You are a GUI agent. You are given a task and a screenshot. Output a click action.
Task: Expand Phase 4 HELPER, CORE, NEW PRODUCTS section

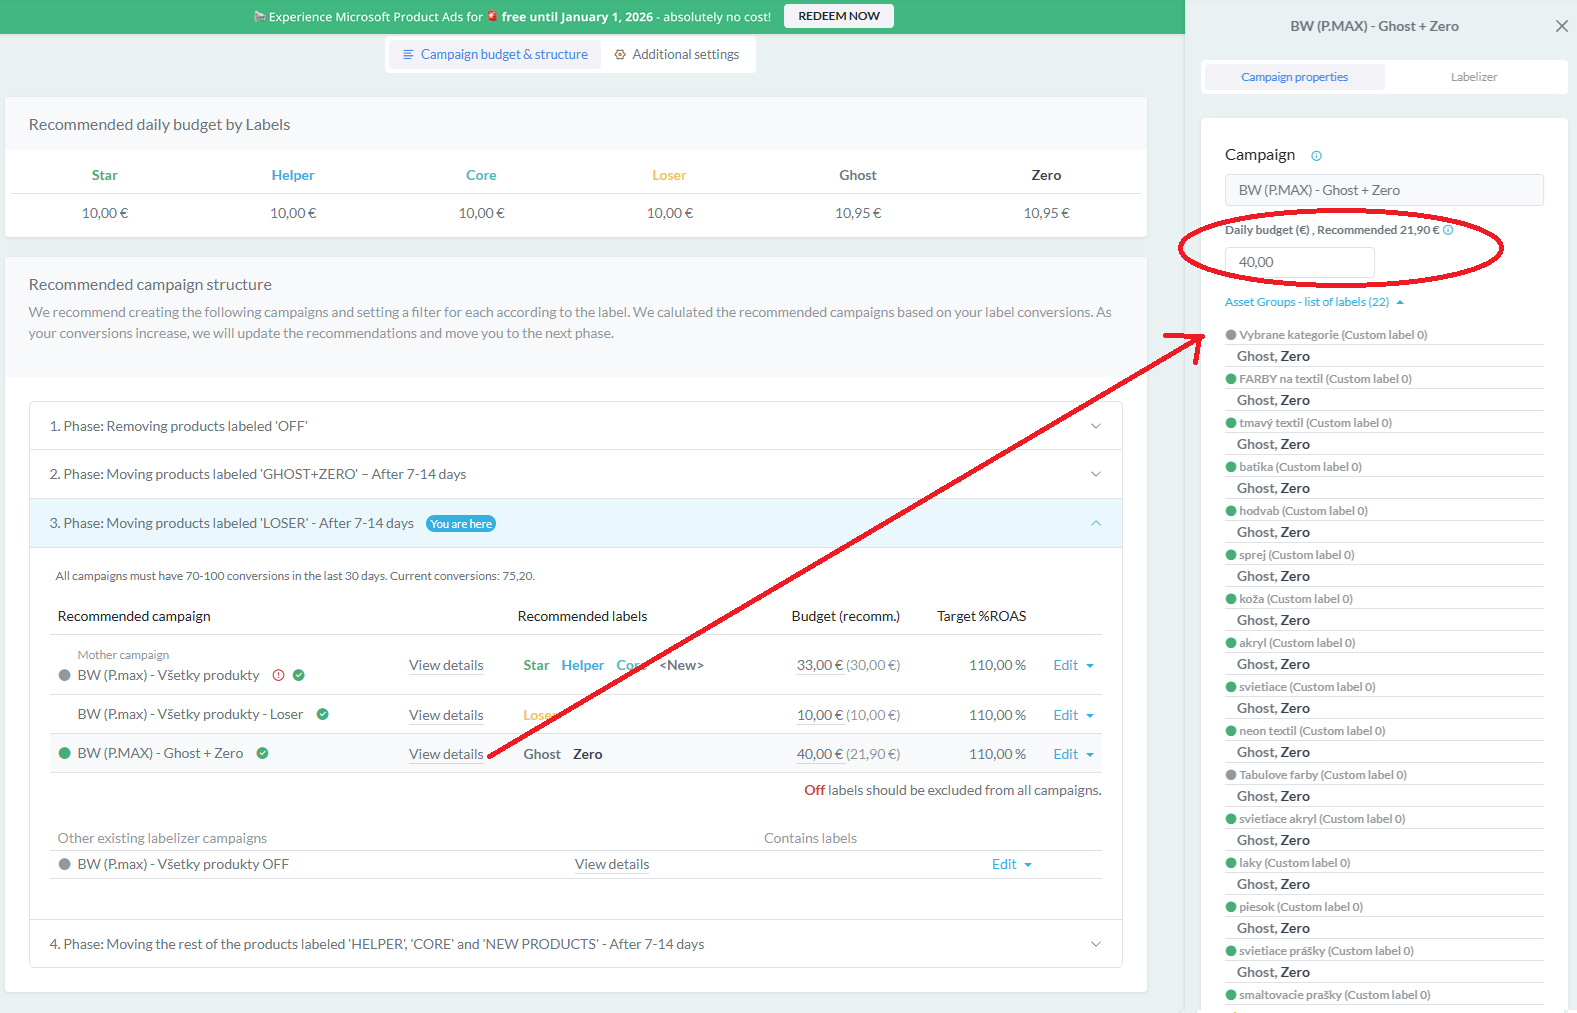(1095, 944)
